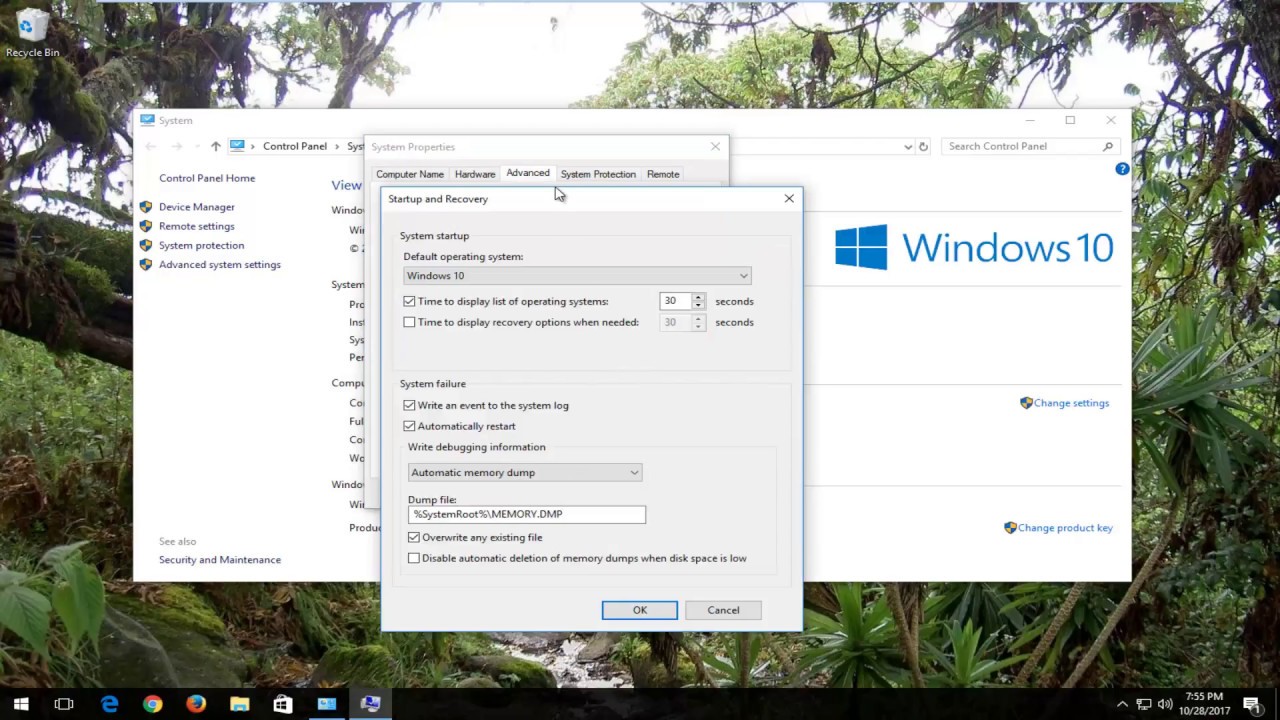Switch to the Remote tab
1280x720 pixels.
[663, 174]
